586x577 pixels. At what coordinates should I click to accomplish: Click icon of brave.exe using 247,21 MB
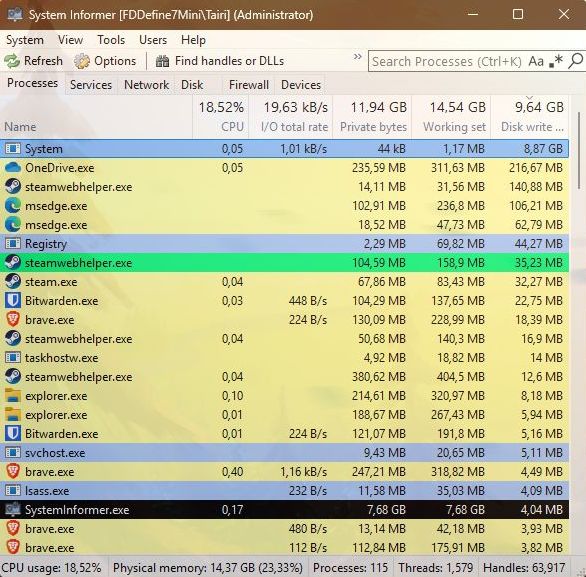click(x=13, y=472)
